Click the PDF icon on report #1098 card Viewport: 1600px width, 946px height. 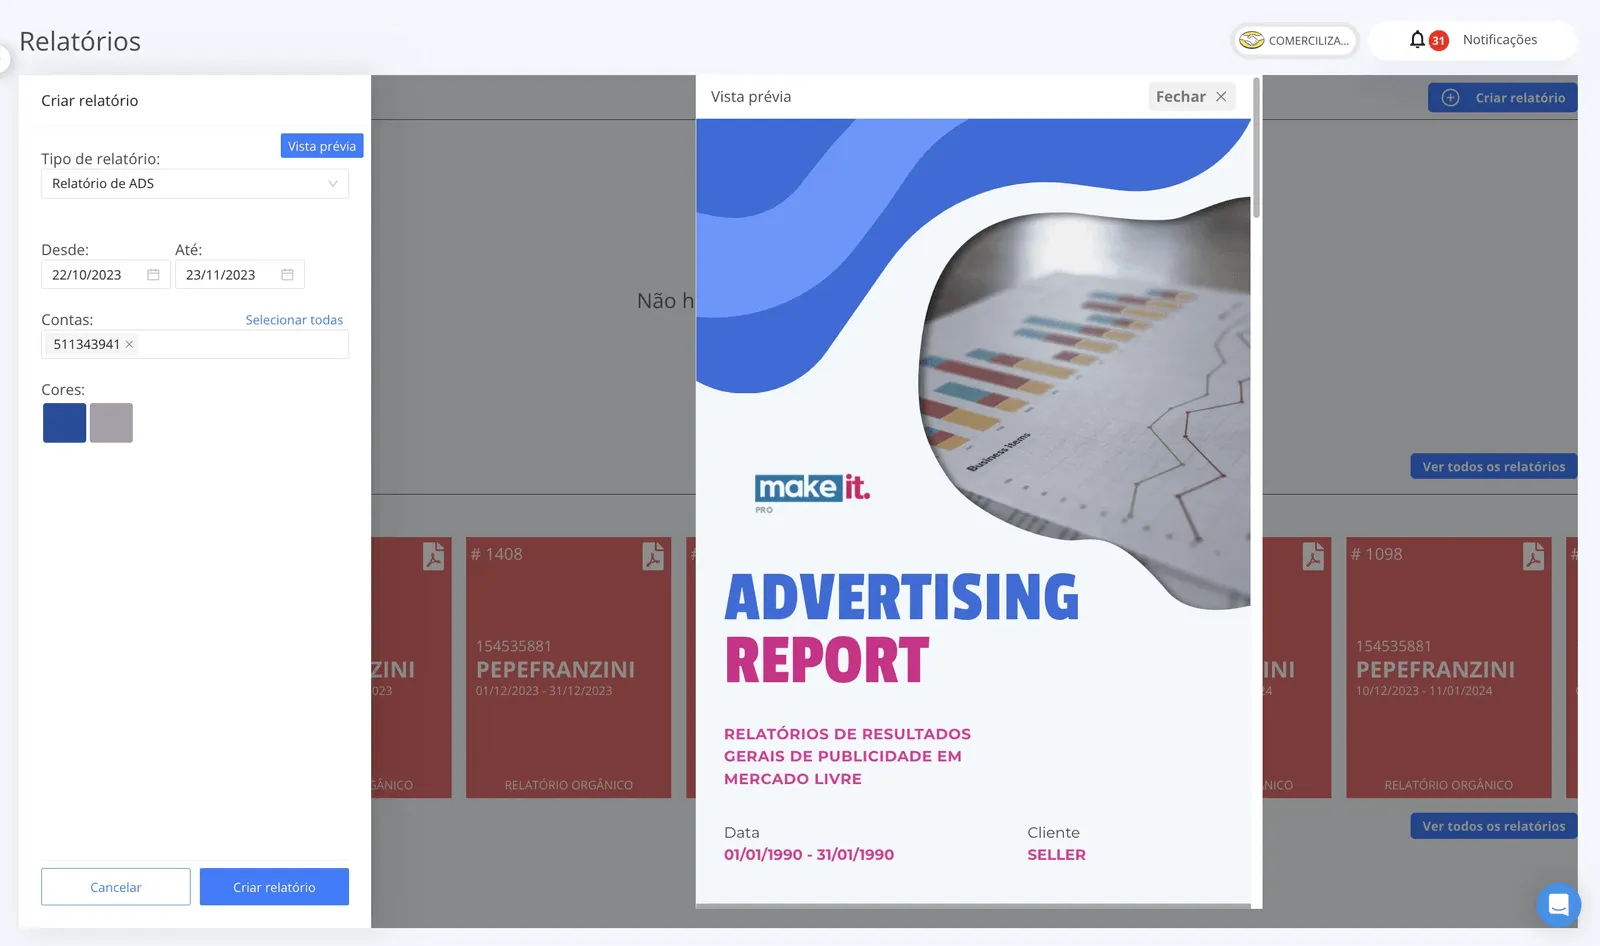pyautogui.click(x=1533, y=556)
